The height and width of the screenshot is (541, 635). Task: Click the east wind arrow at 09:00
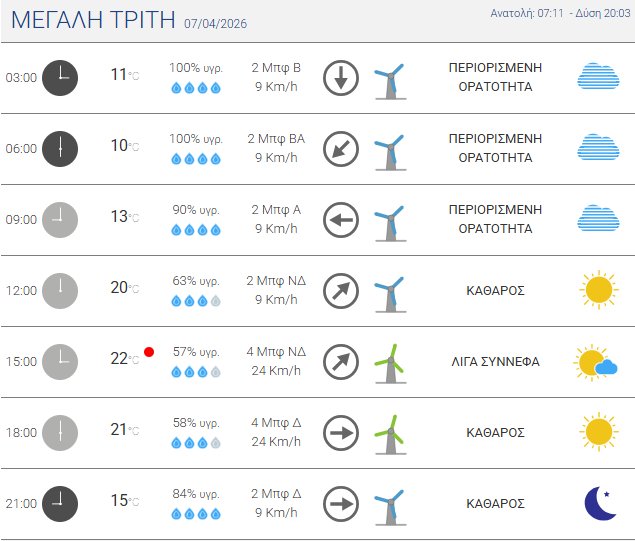click(x=341, y=220)
